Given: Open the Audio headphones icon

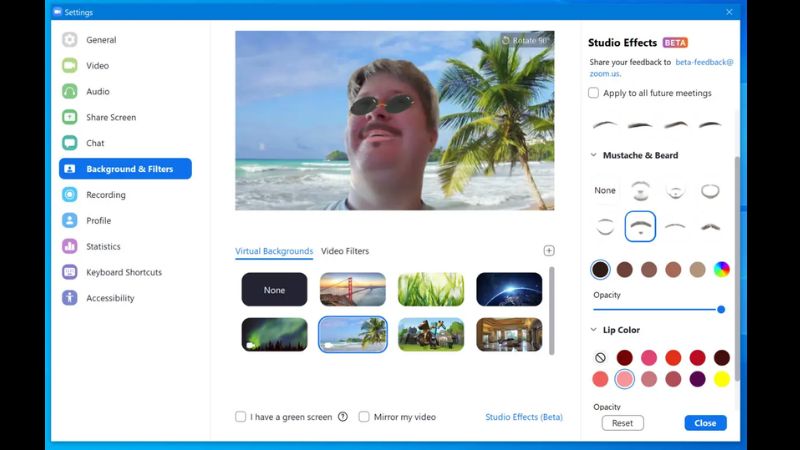Looking at the screenshot, I should tap(69, 91).
